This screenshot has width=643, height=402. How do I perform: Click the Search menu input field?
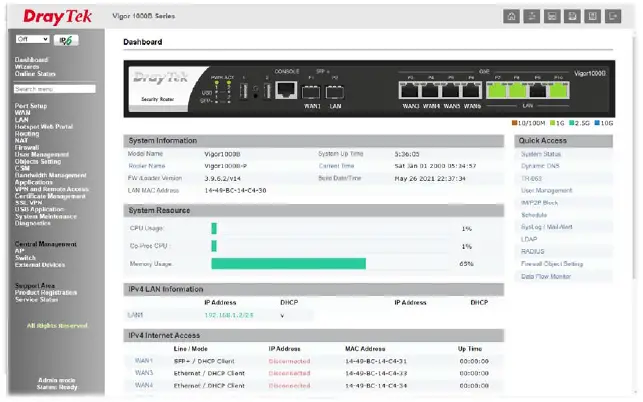(55, 89)
